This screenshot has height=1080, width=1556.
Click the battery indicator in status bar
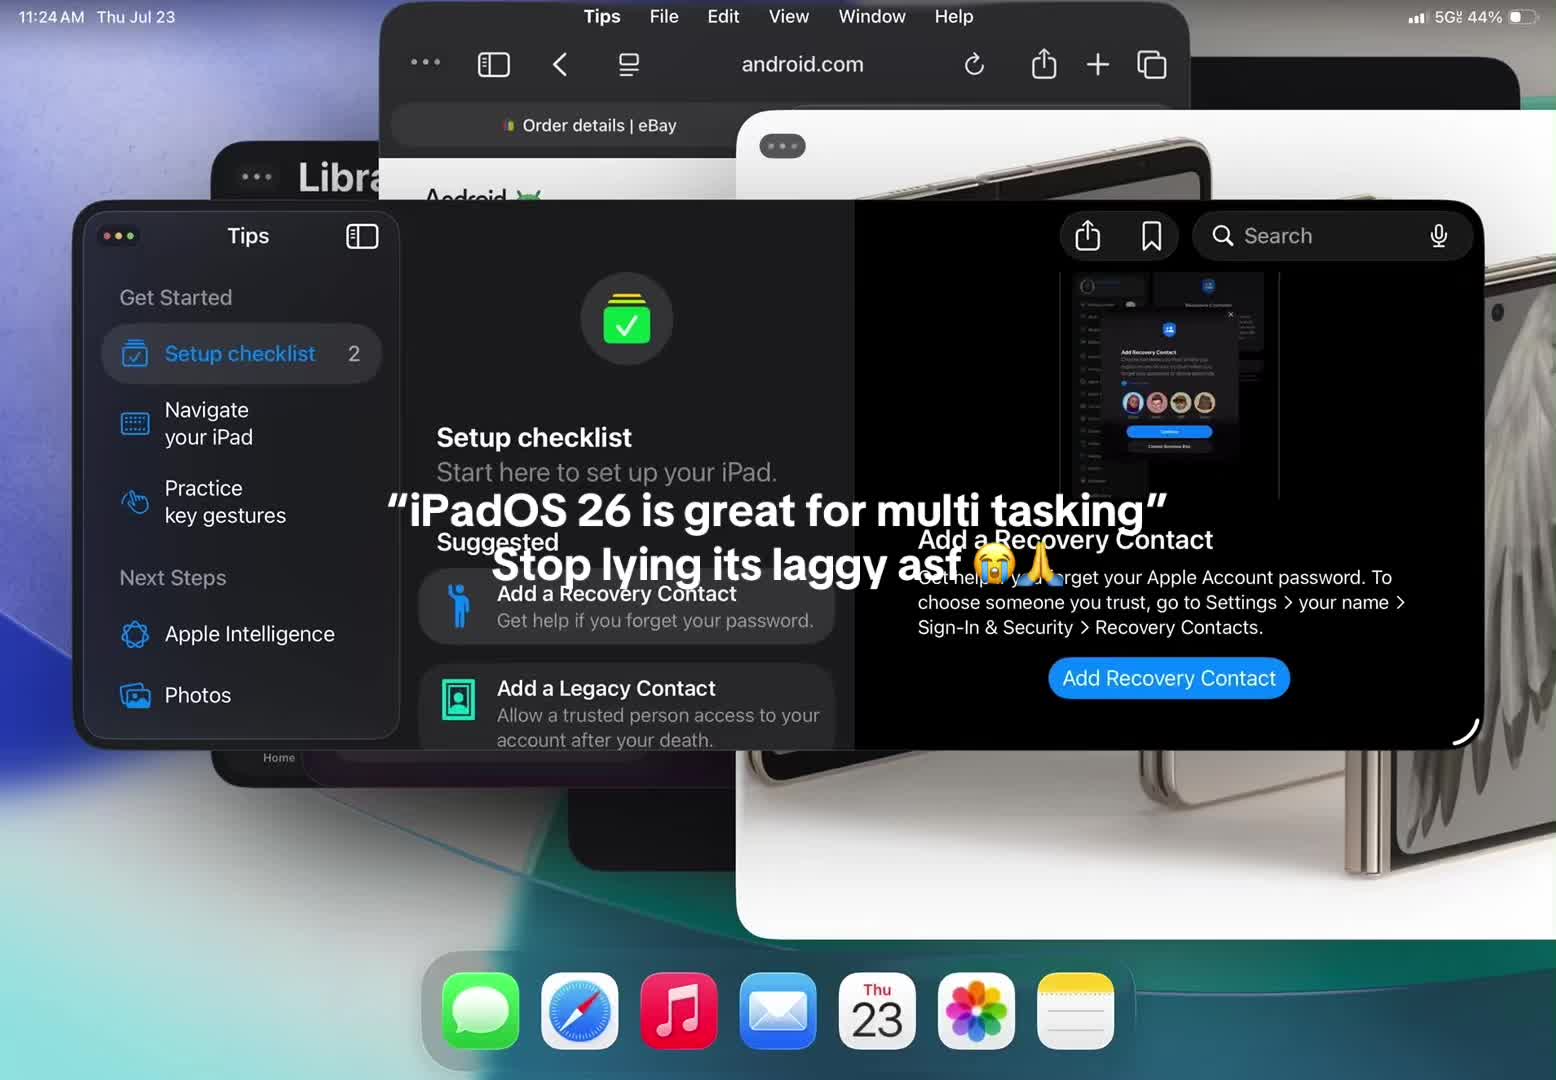click(1523, 17)
